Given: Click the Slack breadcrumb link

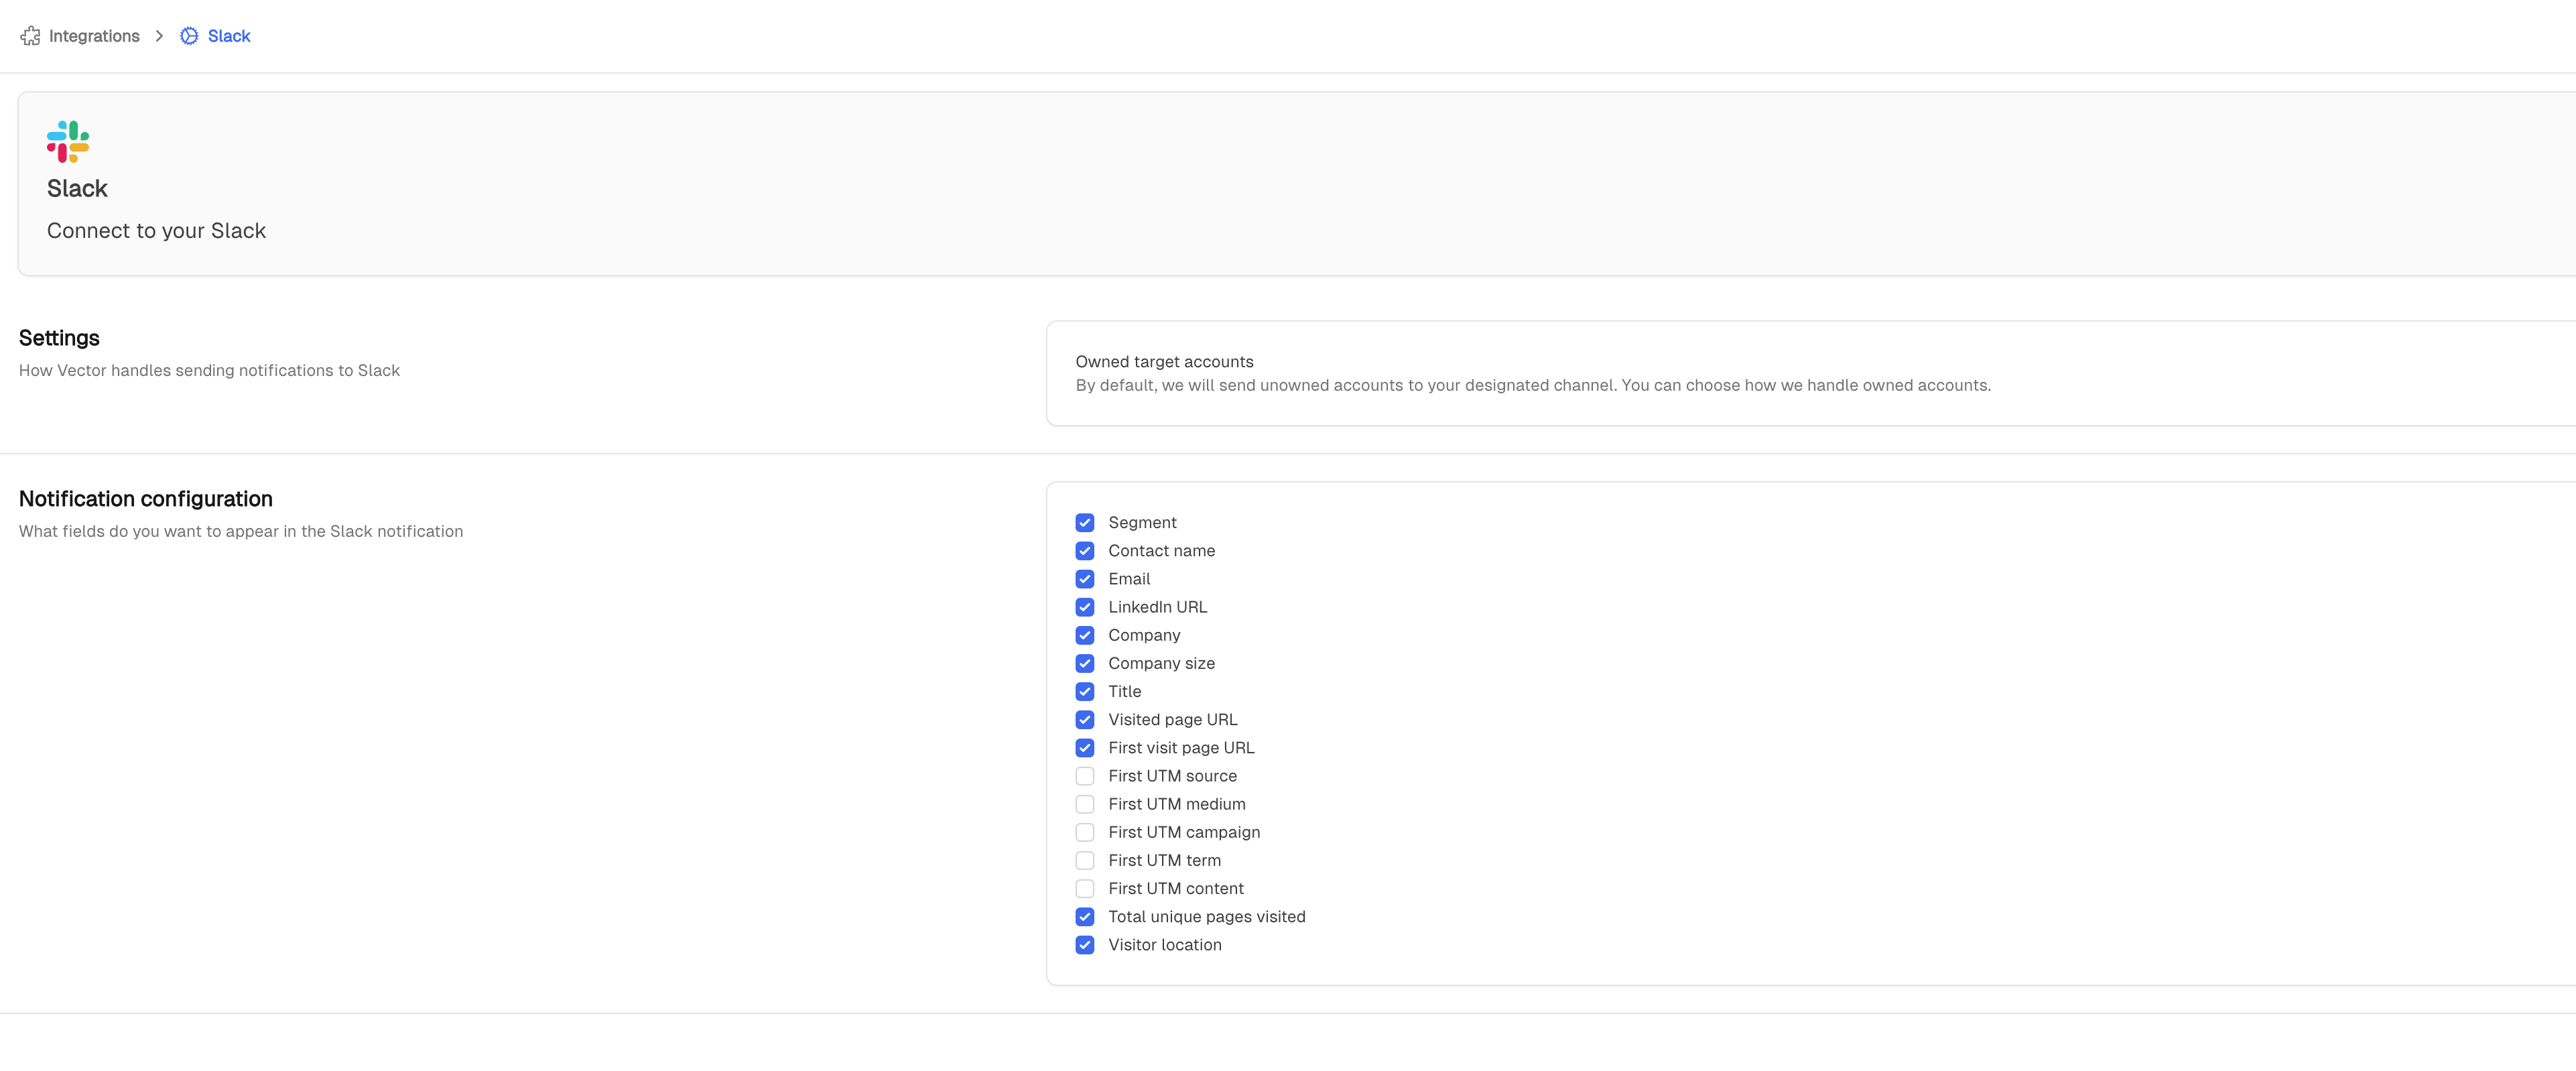Looking at the screenshot, I should [229, 36].
